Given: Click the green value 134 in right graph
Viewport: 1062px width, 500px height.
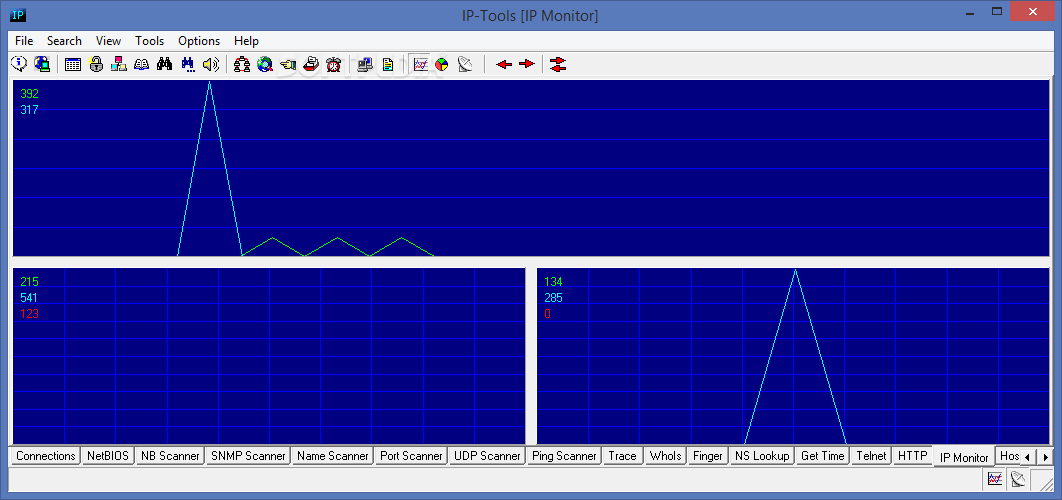Looking at the screenshot, I should tap(553, 282).
